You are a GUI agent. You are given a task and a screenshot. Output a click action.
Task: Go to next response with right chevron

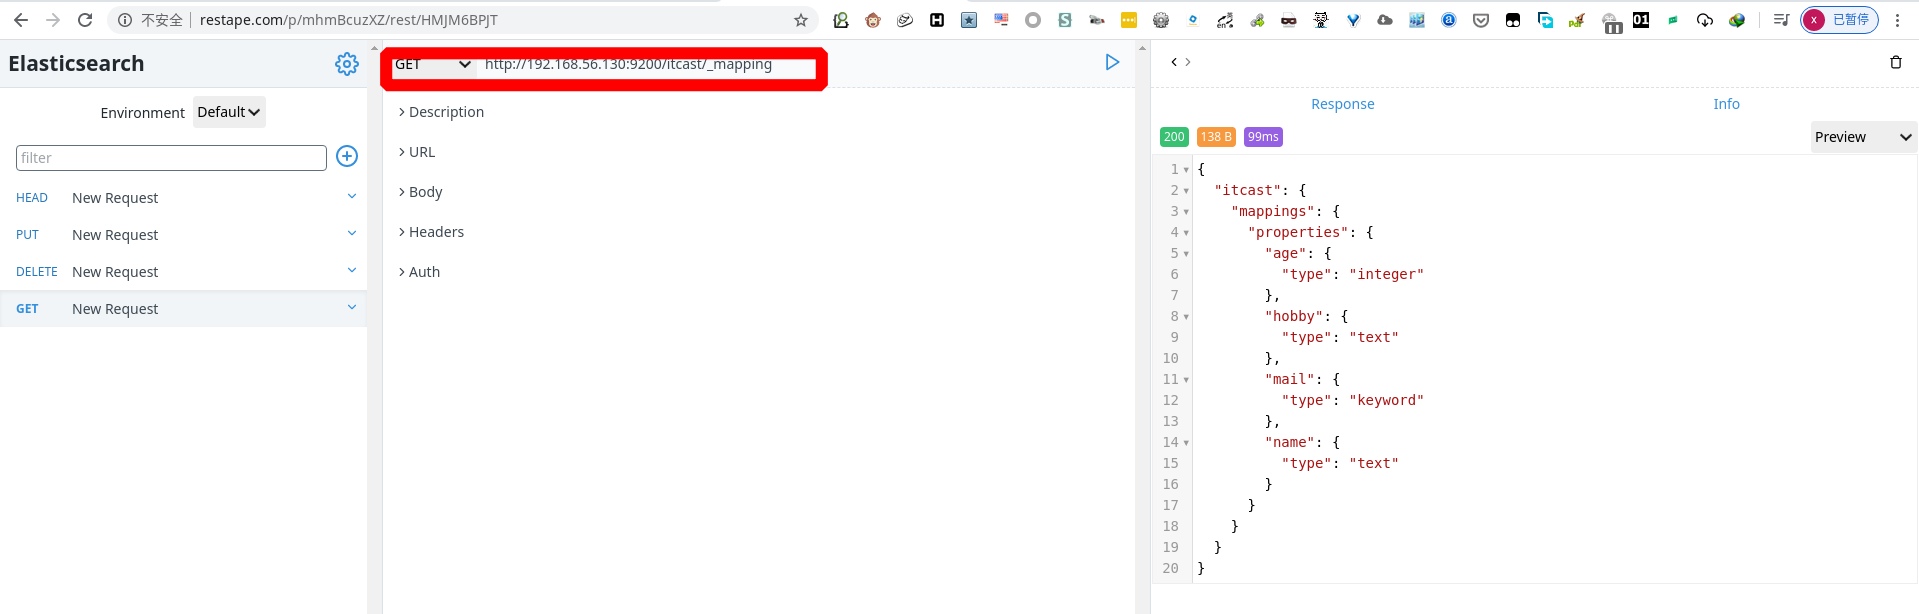coord(1187,62)
